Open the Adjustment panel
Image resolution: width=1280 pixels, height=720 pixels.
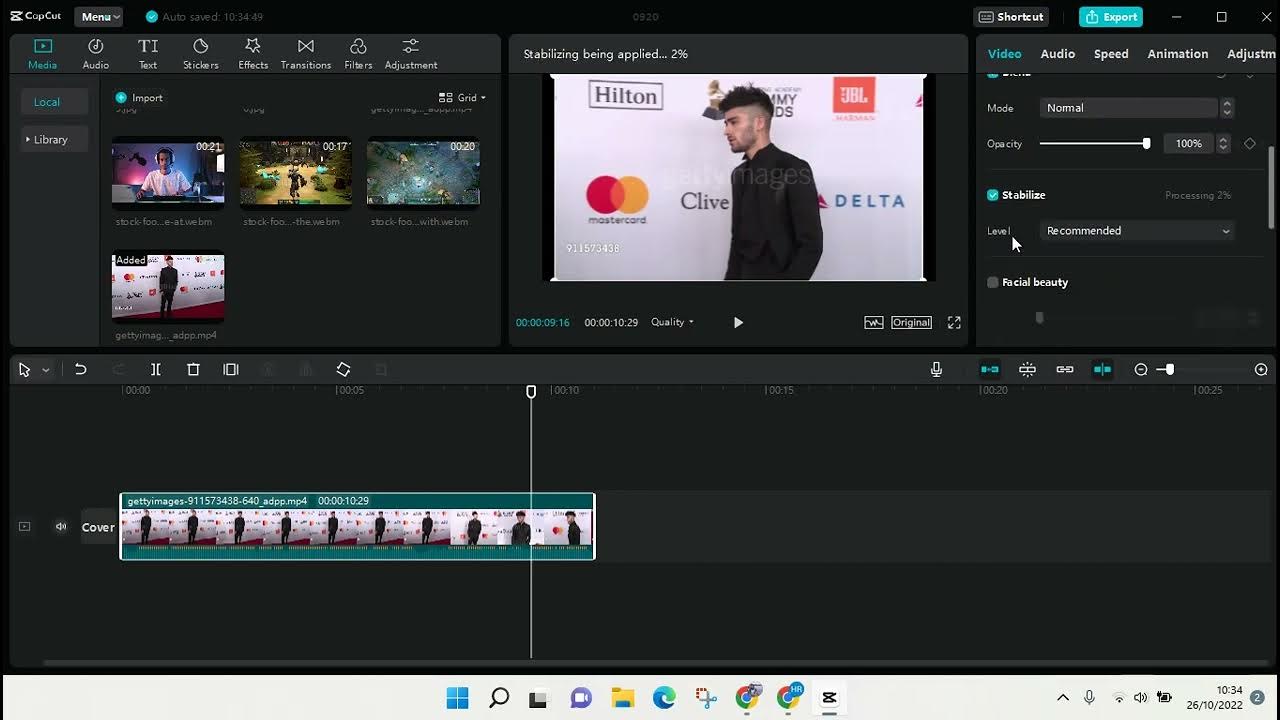coord(411,54)
